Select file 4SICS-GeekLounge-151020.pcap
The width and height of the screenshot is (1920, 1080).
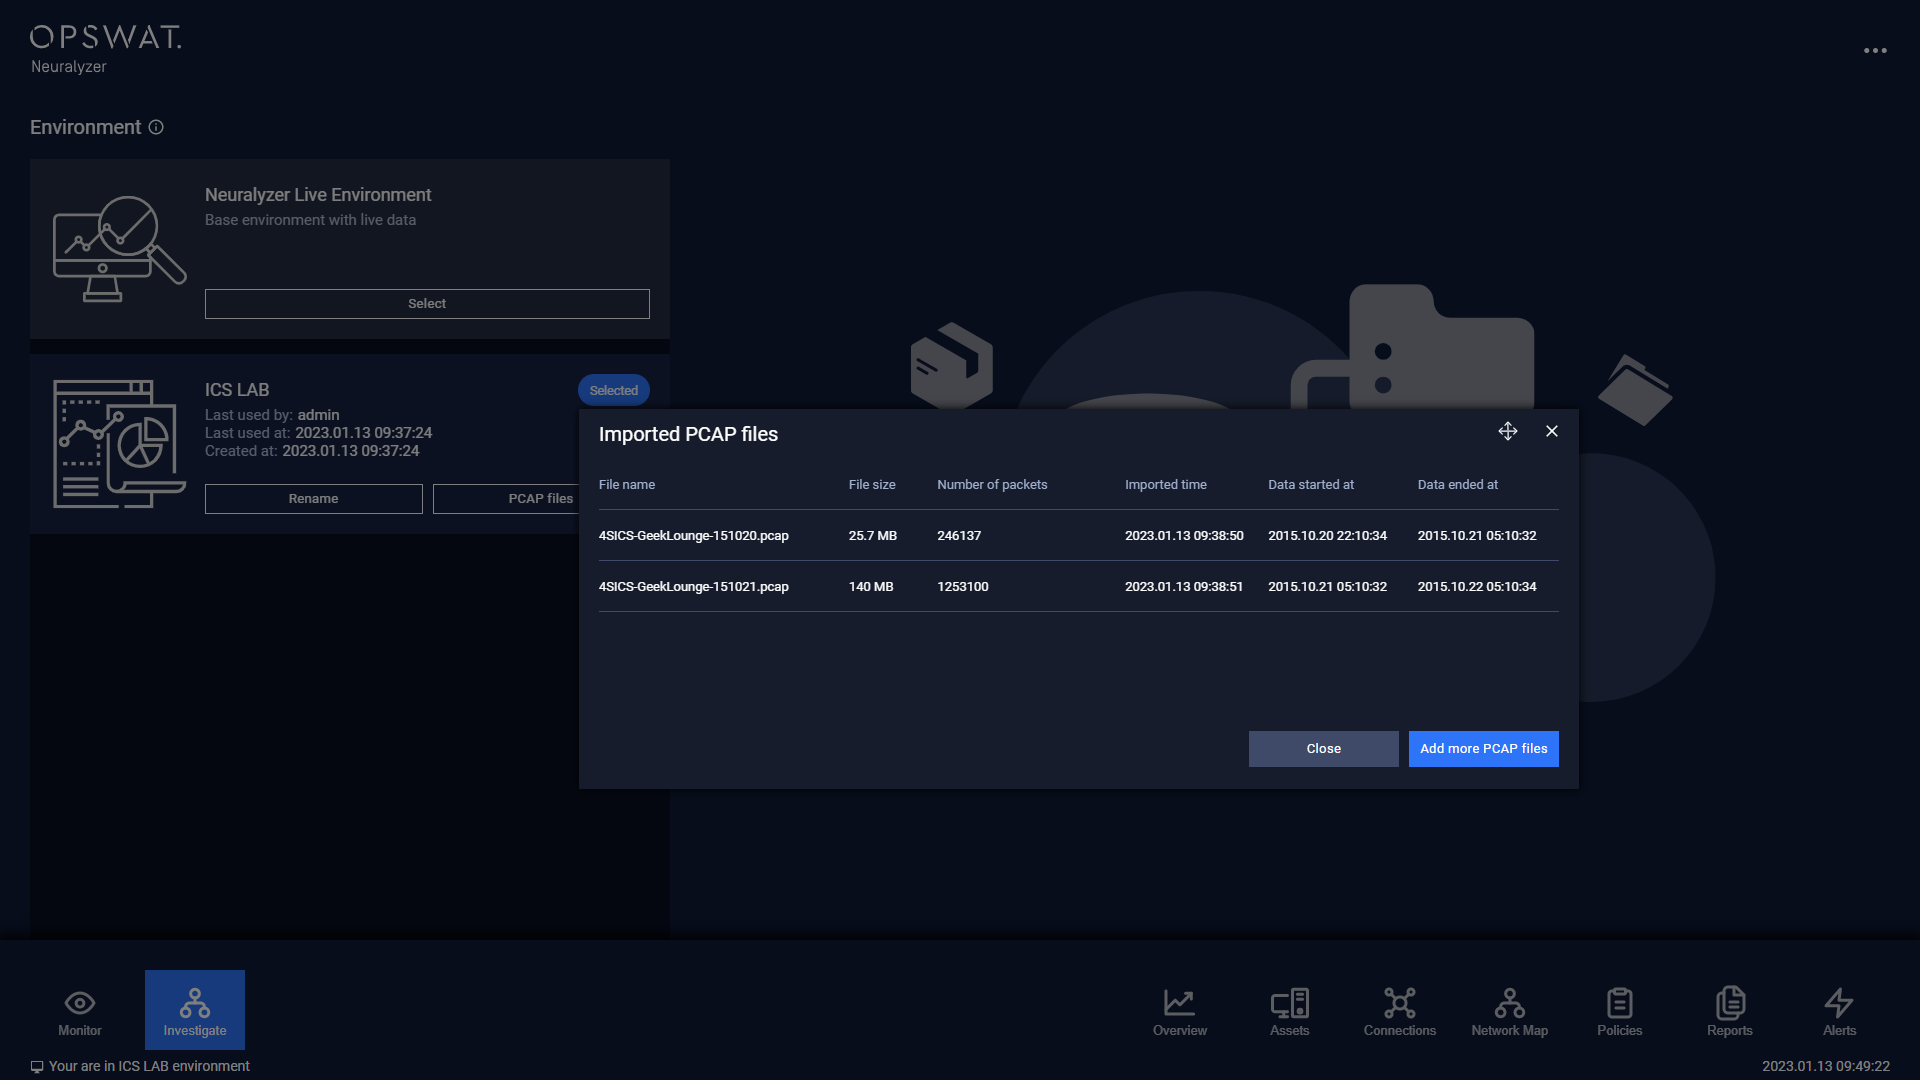[694, 536]
